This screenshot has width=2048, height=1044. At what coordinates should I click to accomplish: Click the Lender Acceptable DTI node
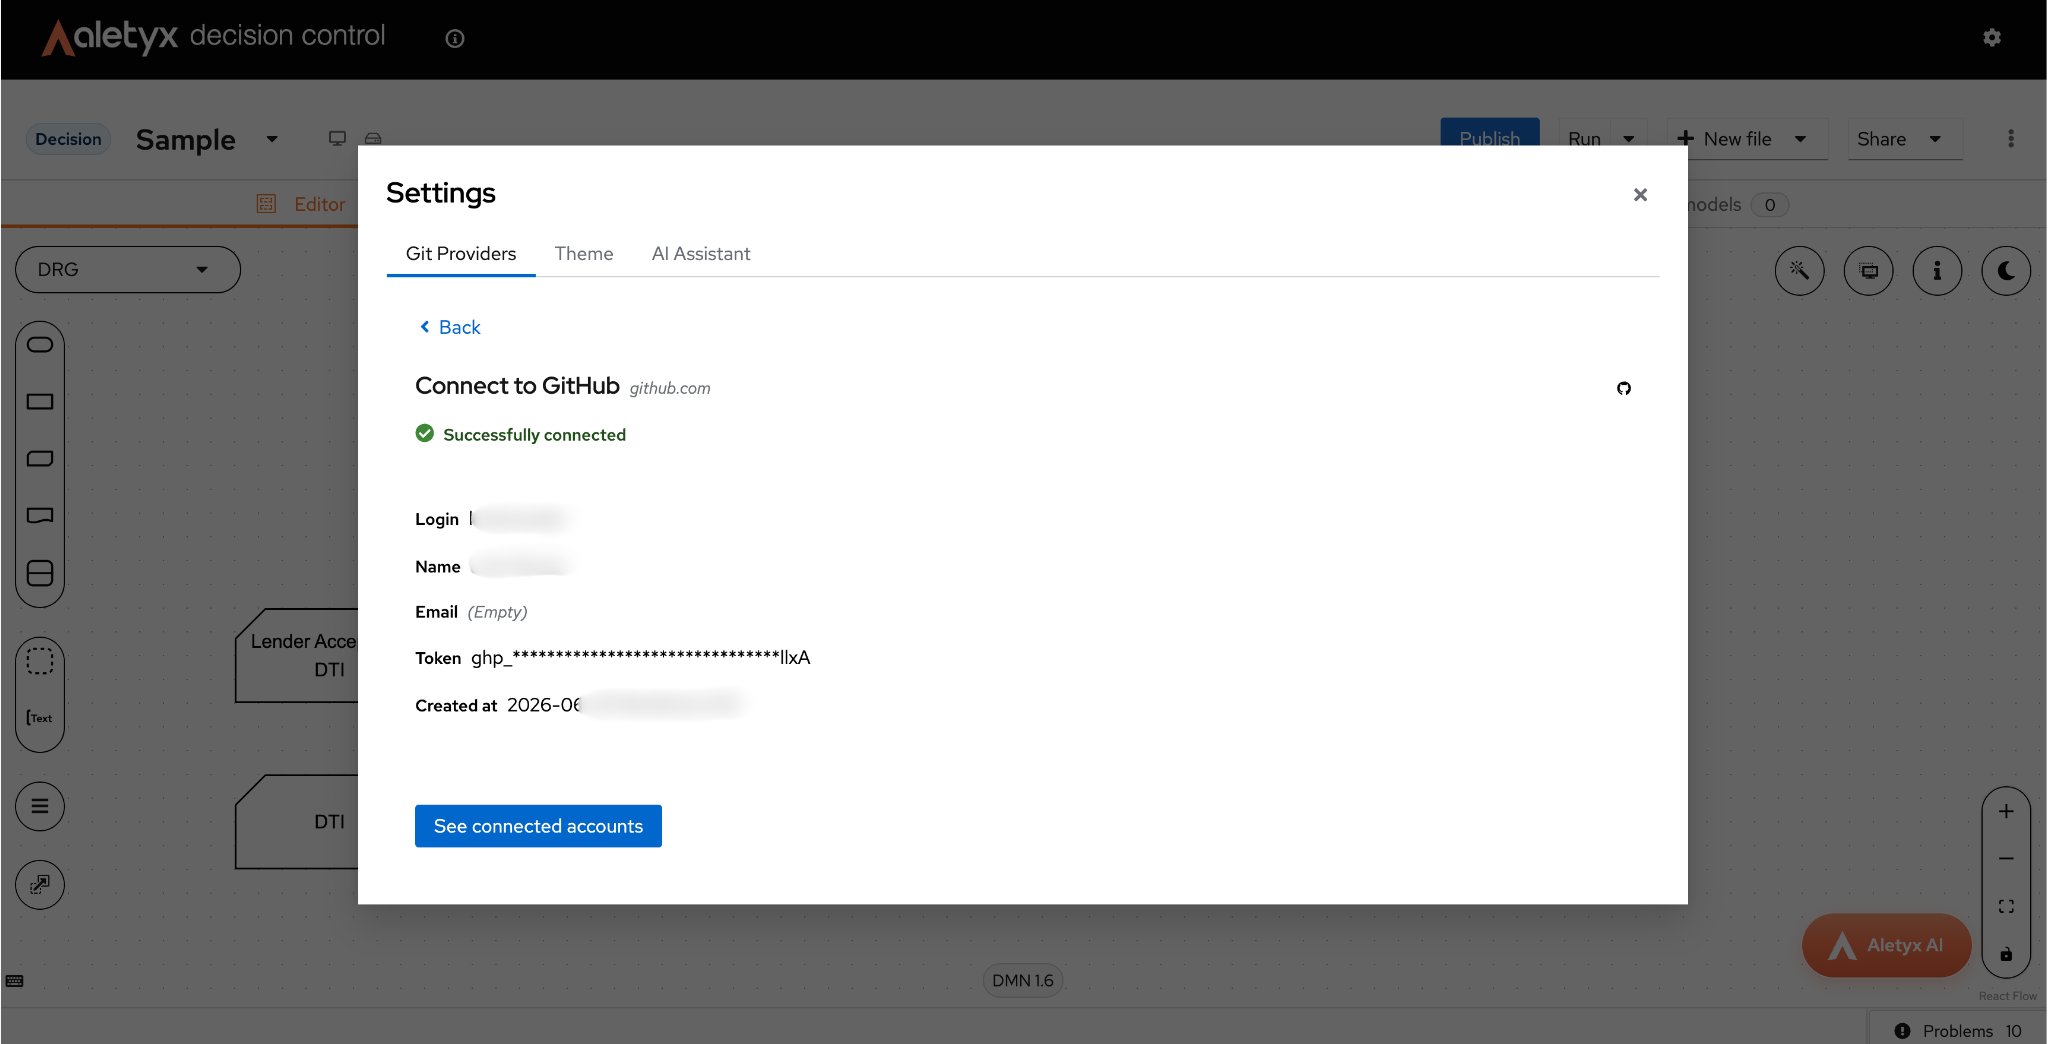click(x=298, y=655)
